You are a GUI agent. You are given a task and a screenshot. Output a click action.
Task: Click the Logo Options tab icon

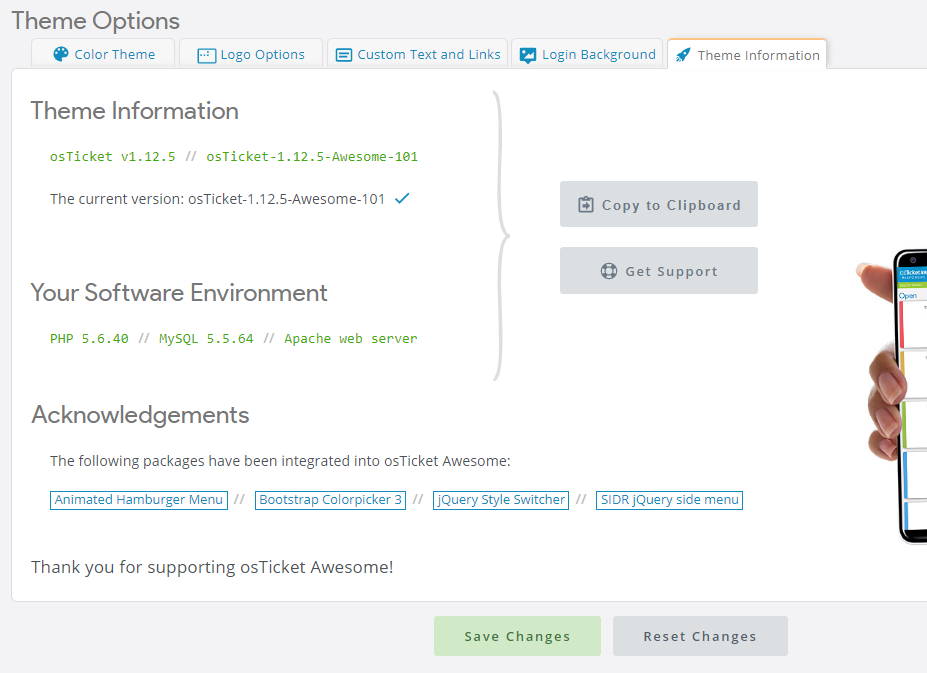coord(207,55)
